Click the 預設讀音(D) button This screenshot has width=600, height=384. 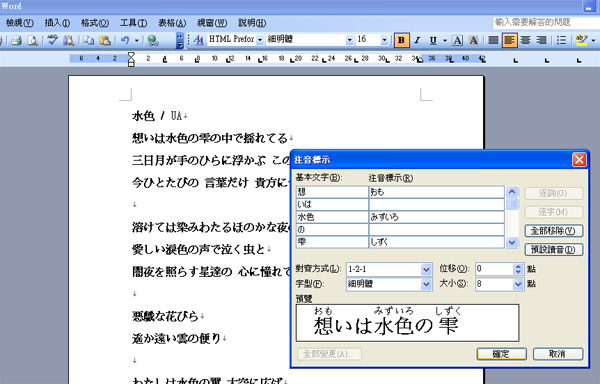(x=553, y=250)
